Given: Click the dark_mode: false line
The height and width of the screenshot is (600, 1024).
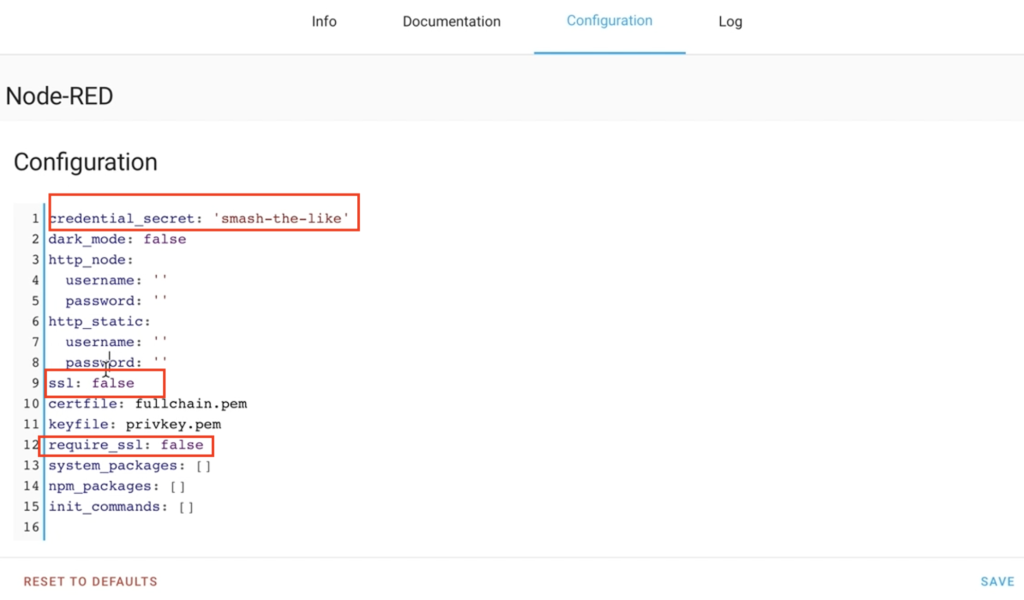Looking at the screenshot, I should (x=118, y=239).
